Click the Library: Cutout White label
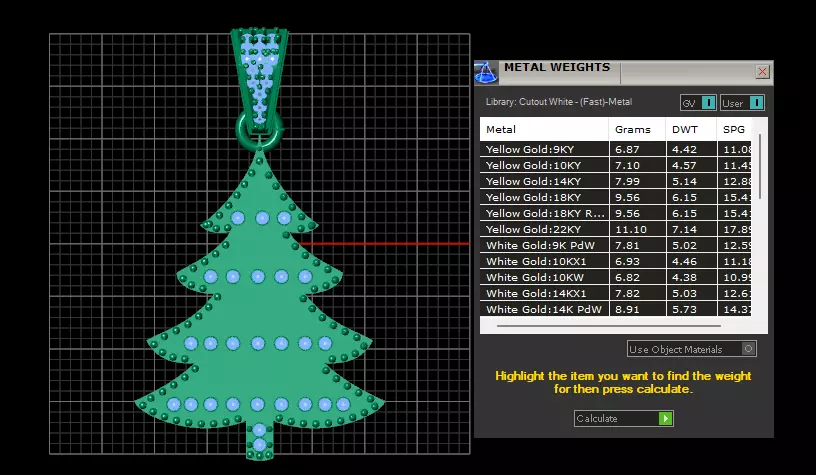This screenshot has width=816, height=475. [x=559, y=102]
